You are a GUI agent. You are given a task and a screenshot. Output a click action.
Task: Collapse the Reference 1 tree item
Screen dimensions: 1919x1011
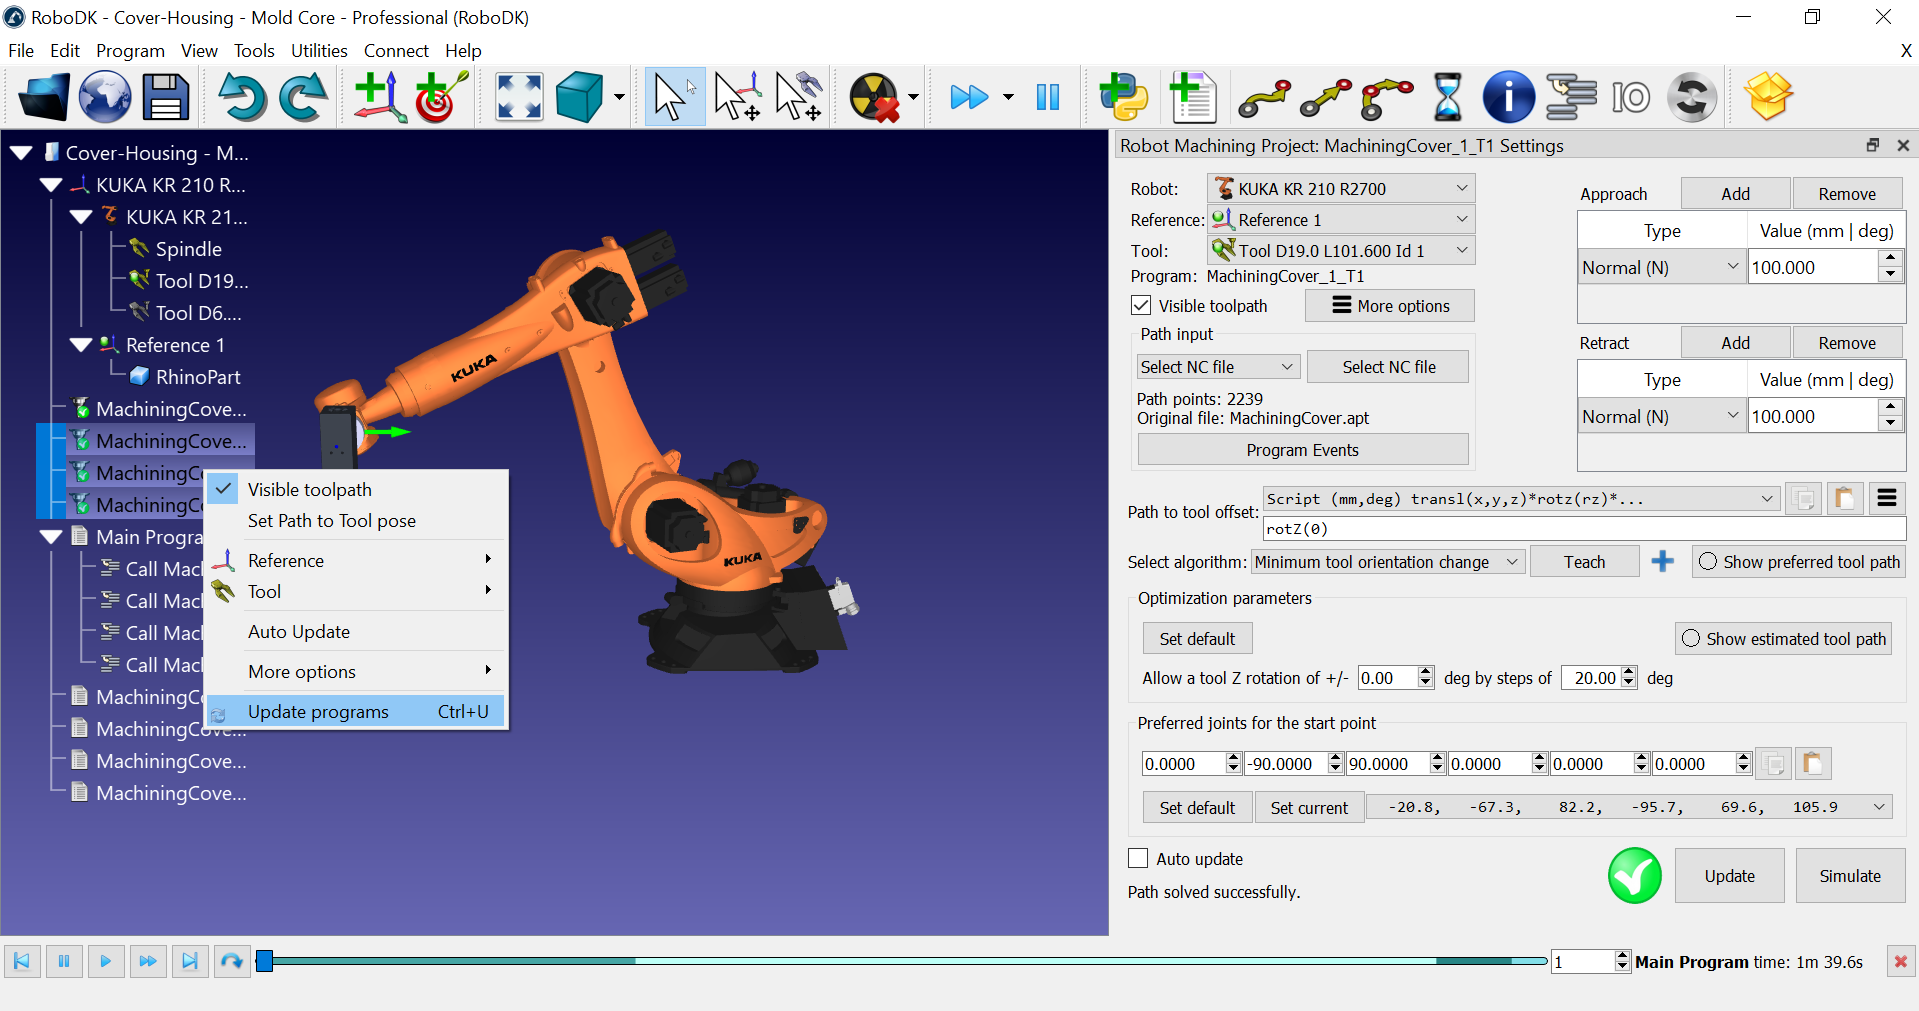81,344
